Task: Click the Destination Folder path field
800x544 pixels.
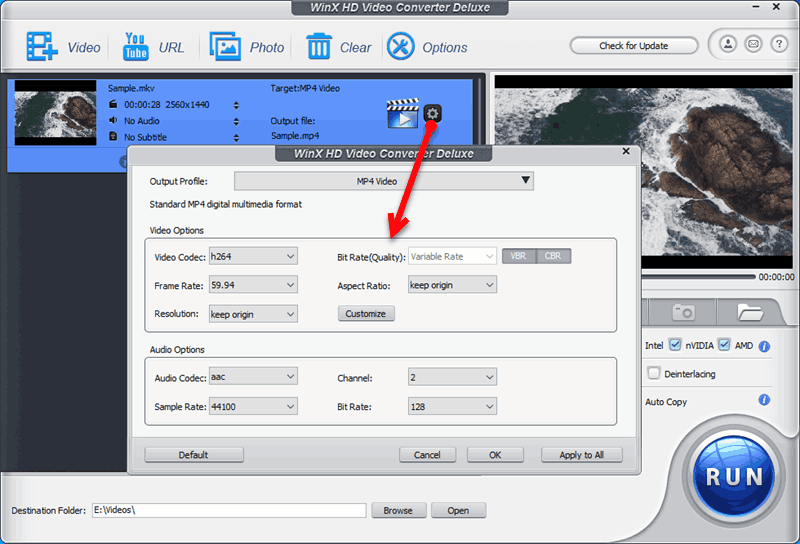Action: pyautogui.click(x=229, y=510)
